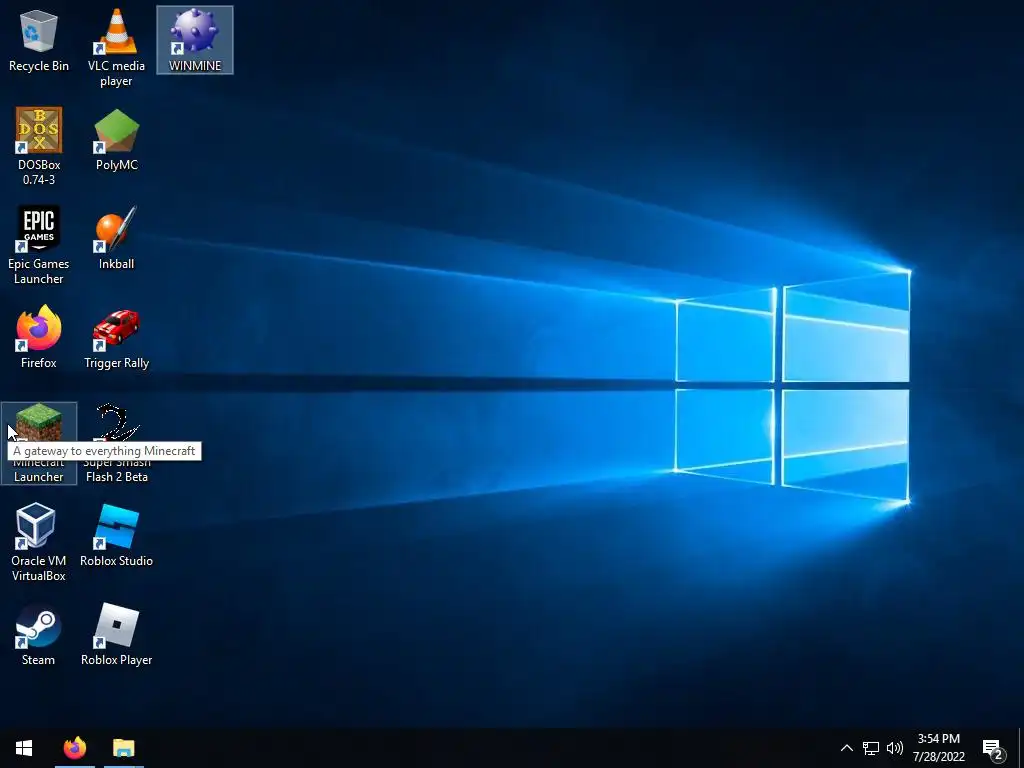Screen dimensions: 1024x768
Task: Select the DOSBox 0.74-3 shortcut
Action: (39, 146)
